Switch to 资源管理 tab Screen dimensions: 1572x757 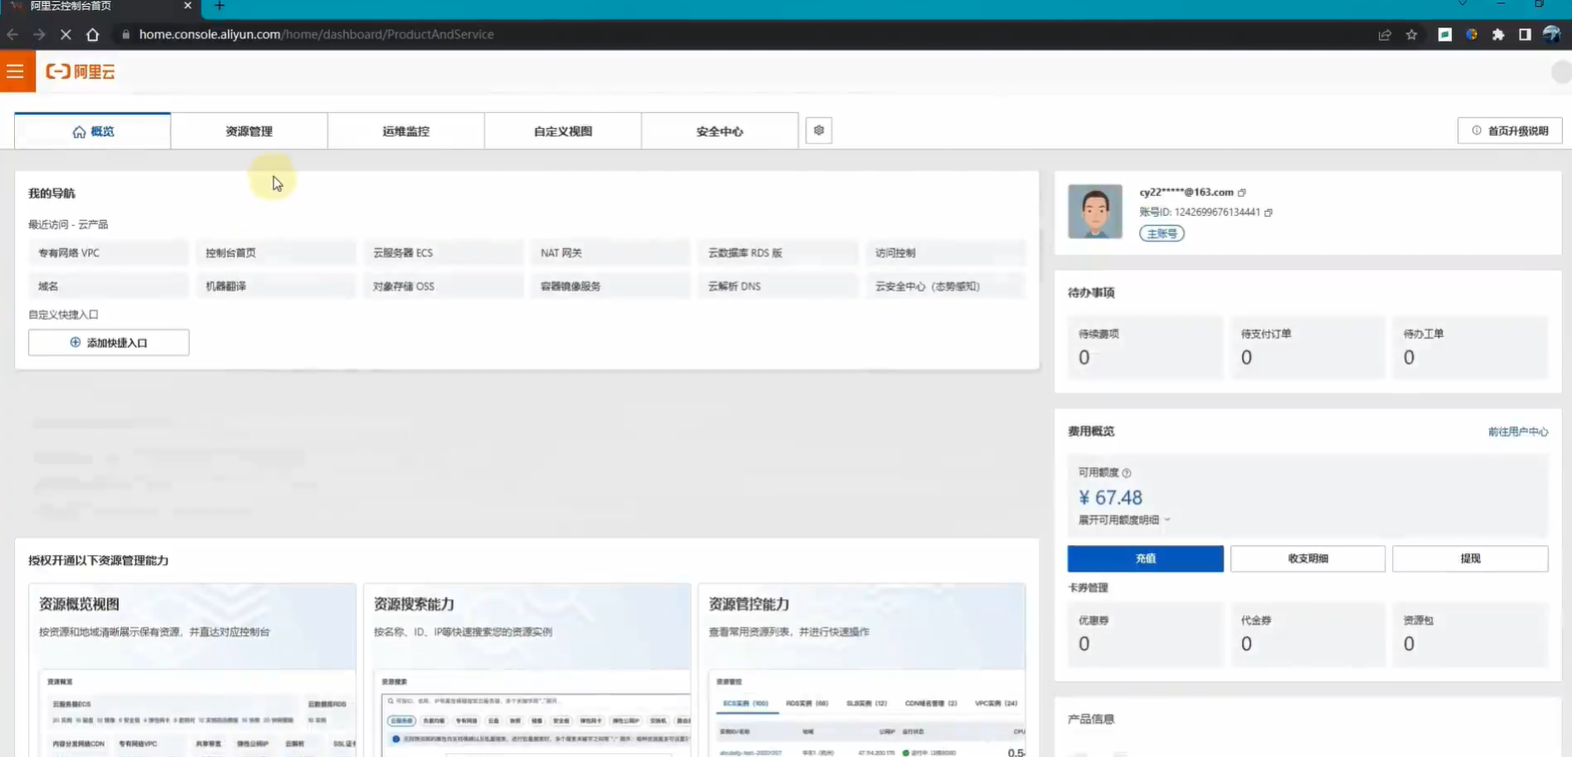coord(249,131)
